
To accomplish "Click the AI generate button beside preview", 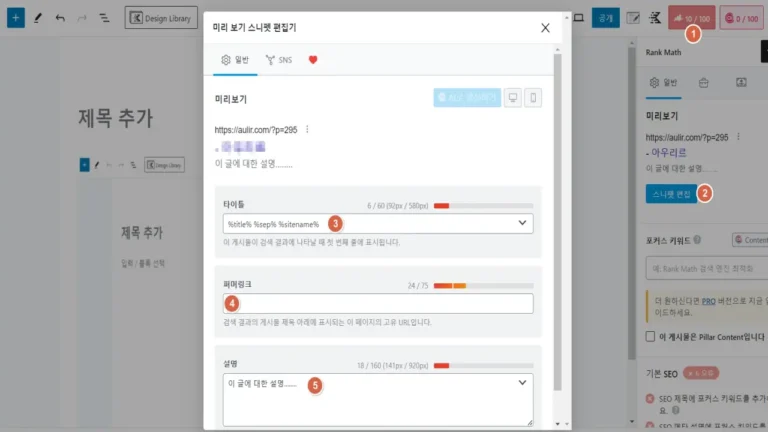I will coord(467,97).
